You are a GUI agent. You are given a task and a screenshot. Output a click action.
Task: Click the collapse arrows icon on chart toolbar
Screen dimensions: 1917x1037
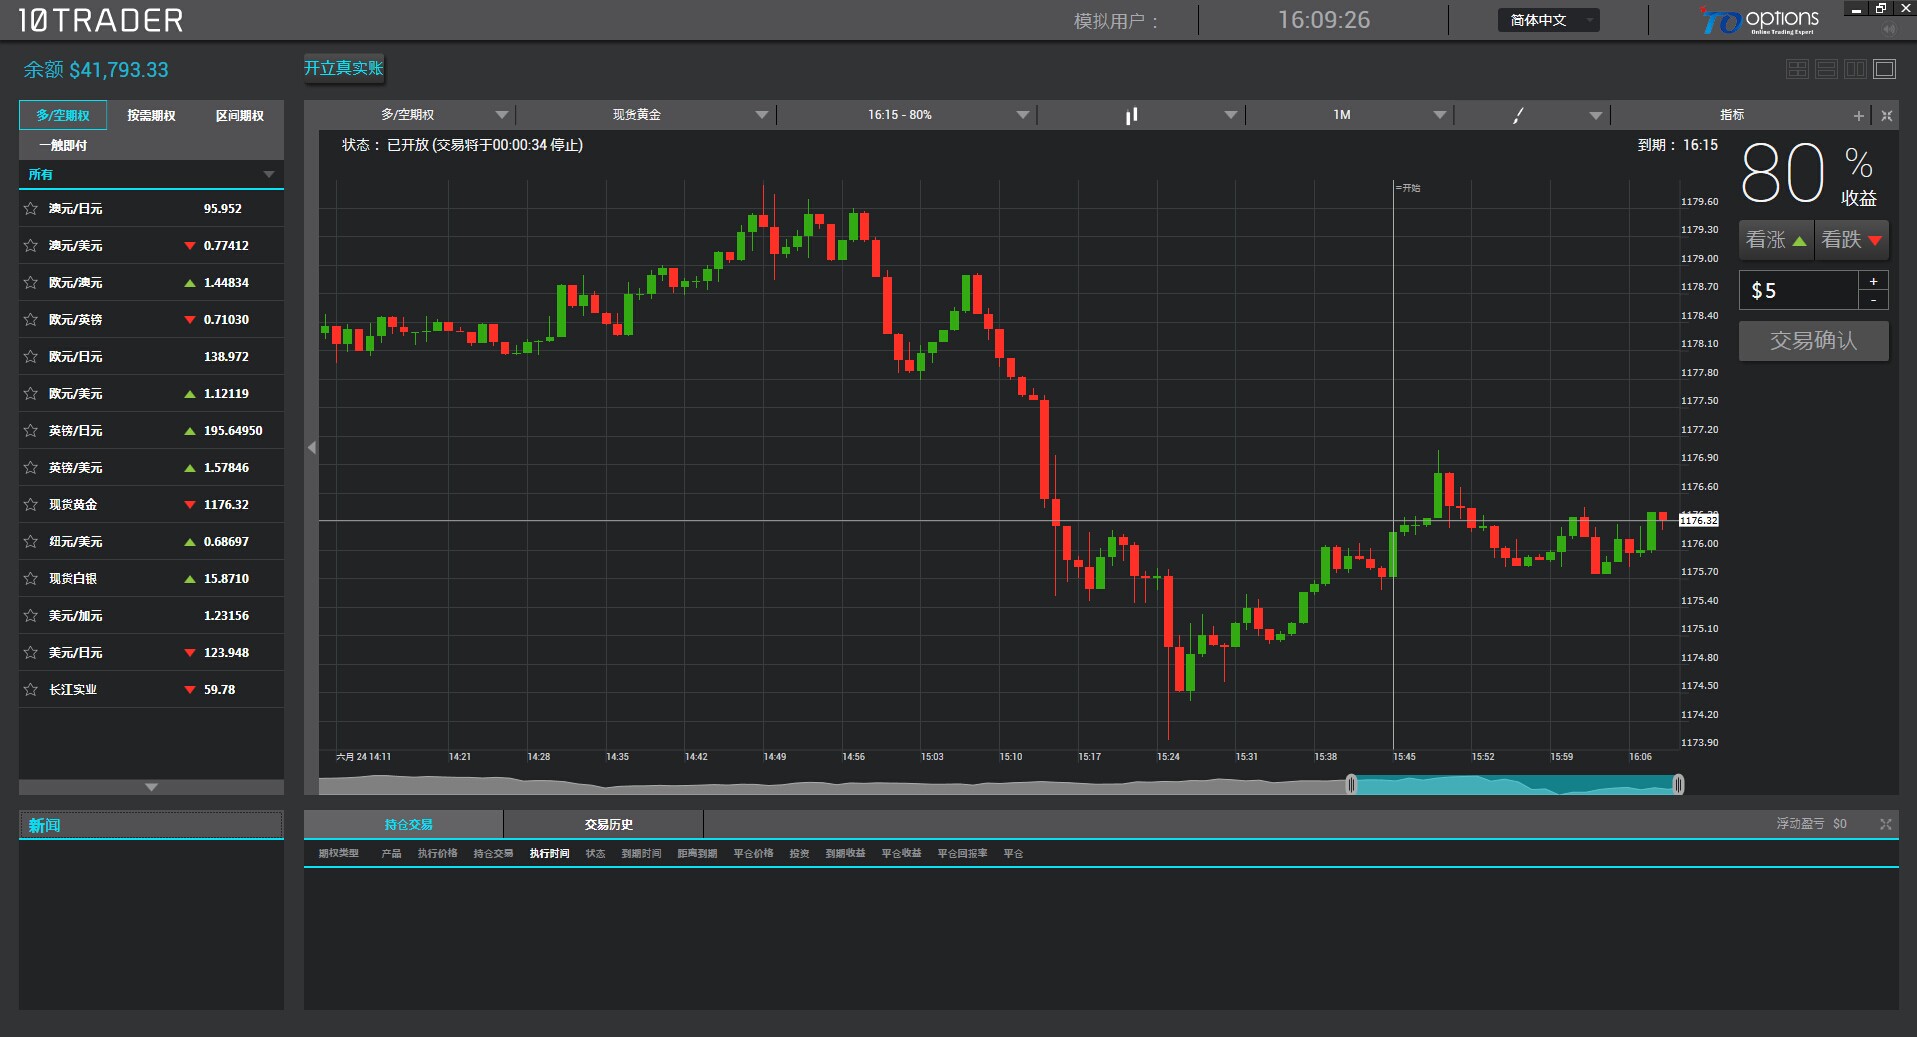click(x=1887, y=116)
